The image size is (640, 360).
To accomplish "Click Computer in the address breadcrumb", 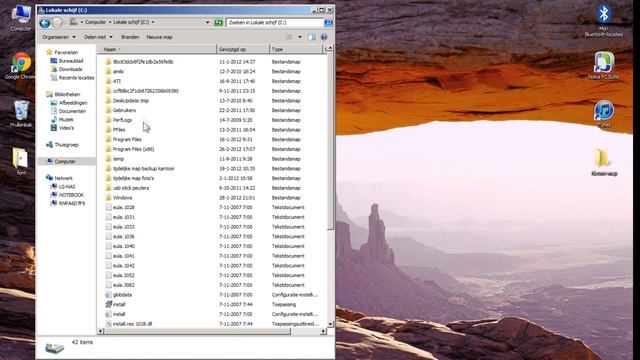I will [x=96, y=22].
